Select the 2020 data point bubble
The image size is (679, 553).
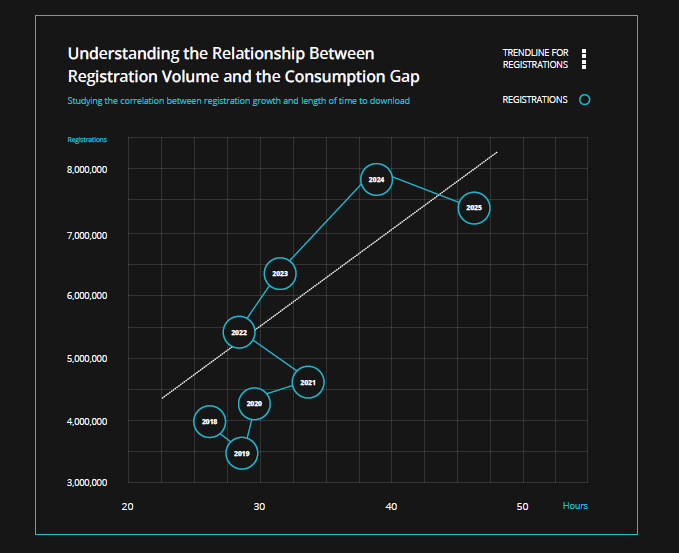[254, 403]
